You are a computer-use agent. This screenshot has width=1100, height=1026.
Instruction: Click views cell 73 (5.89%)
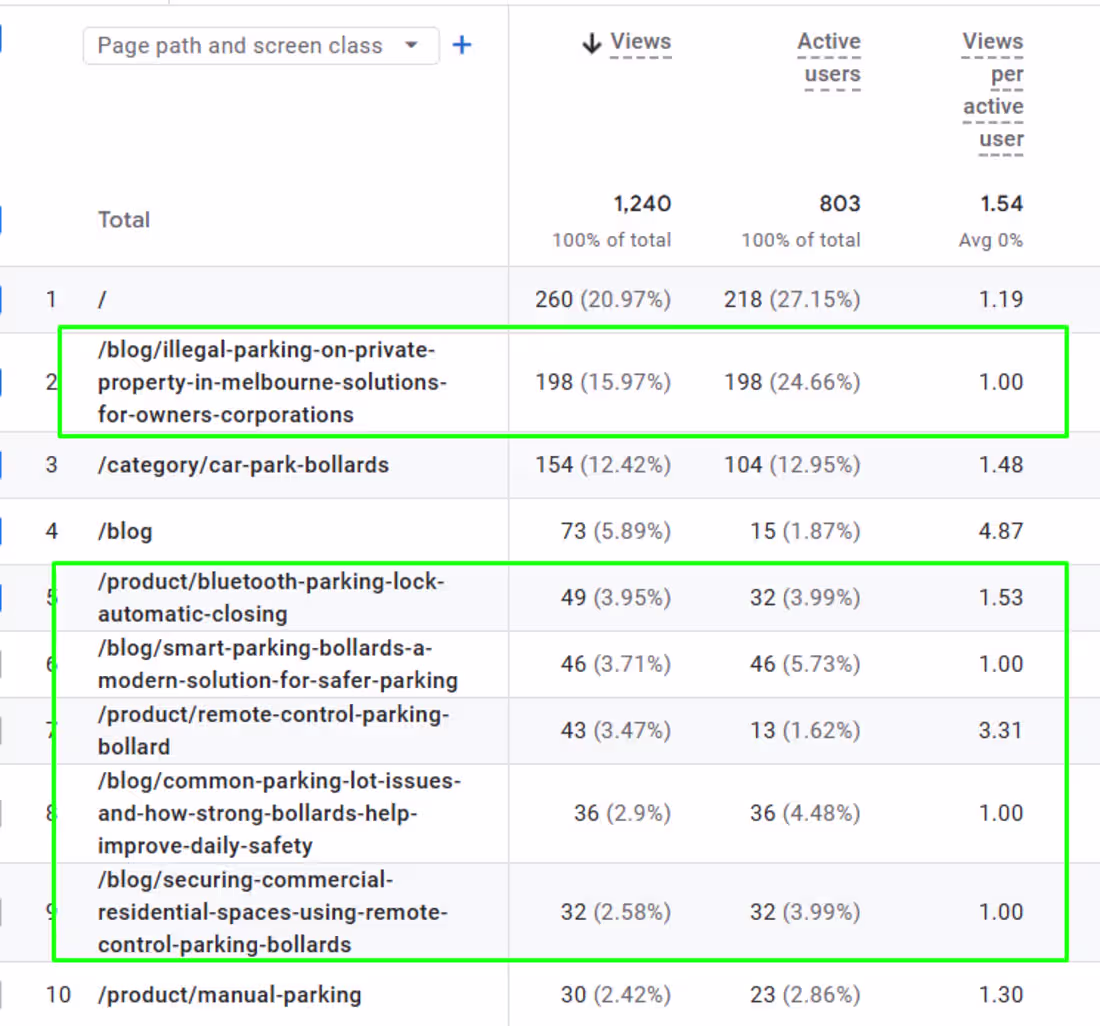pos(615,532)
